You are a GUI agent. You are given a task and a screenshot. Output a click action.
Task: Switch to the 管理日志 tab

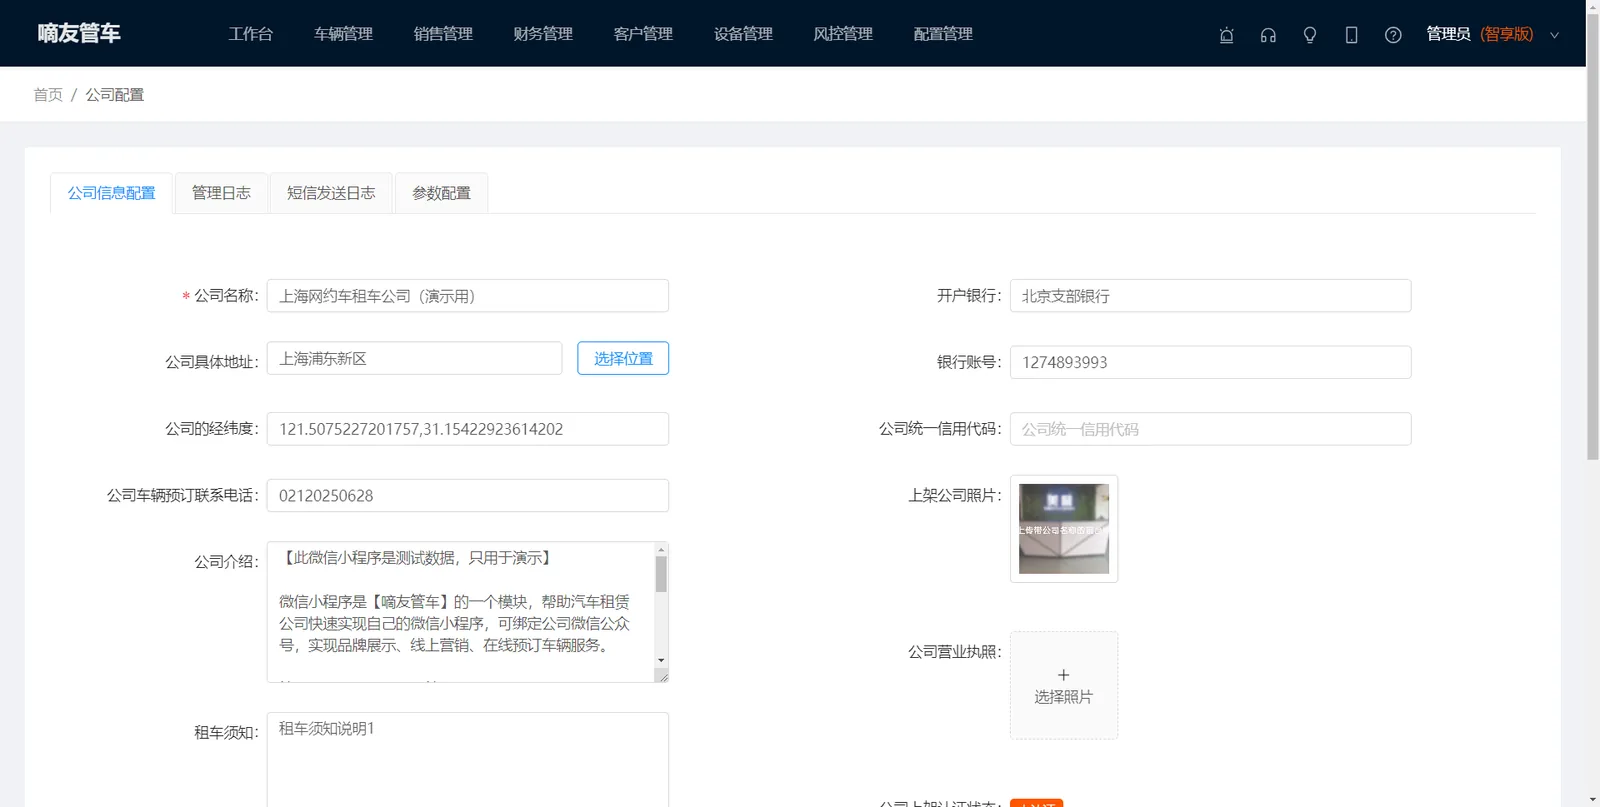coord(222,193)
